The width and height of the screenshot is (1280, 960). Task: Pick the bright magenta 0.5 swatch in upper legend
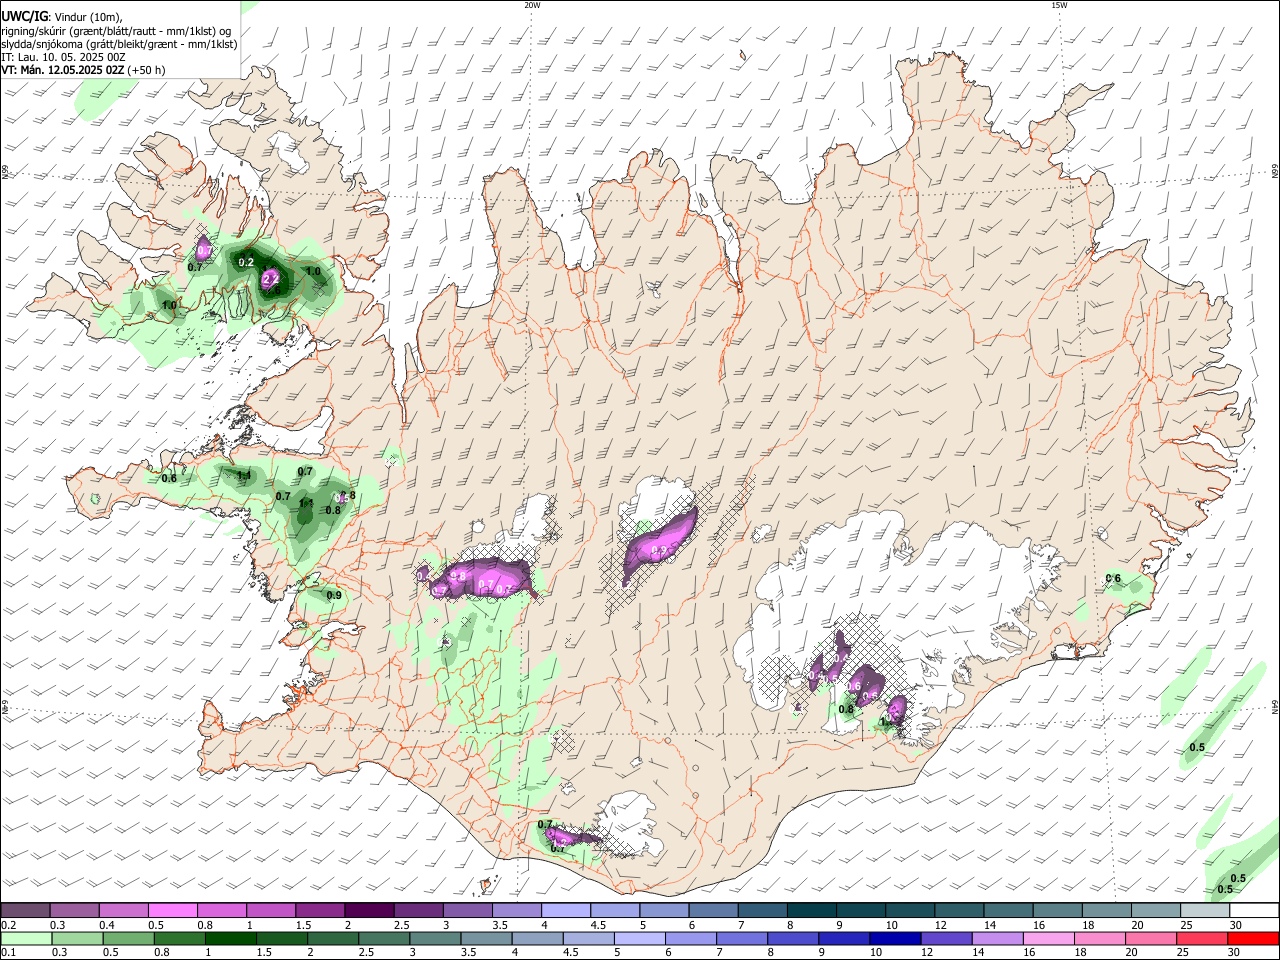(x=172, y=911)
